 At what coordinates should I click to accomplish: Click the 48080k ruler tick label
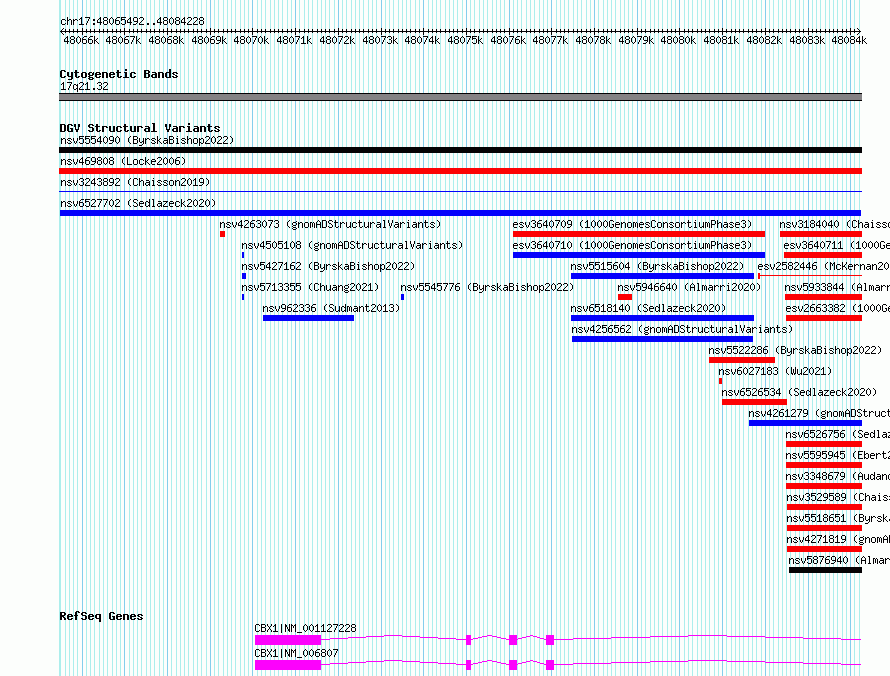click(x=678, y=40)
